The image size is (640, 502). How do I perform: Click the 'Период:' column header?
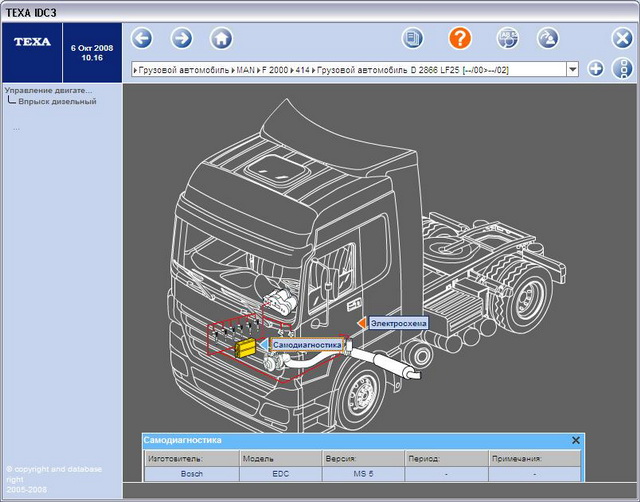point(447,459)
